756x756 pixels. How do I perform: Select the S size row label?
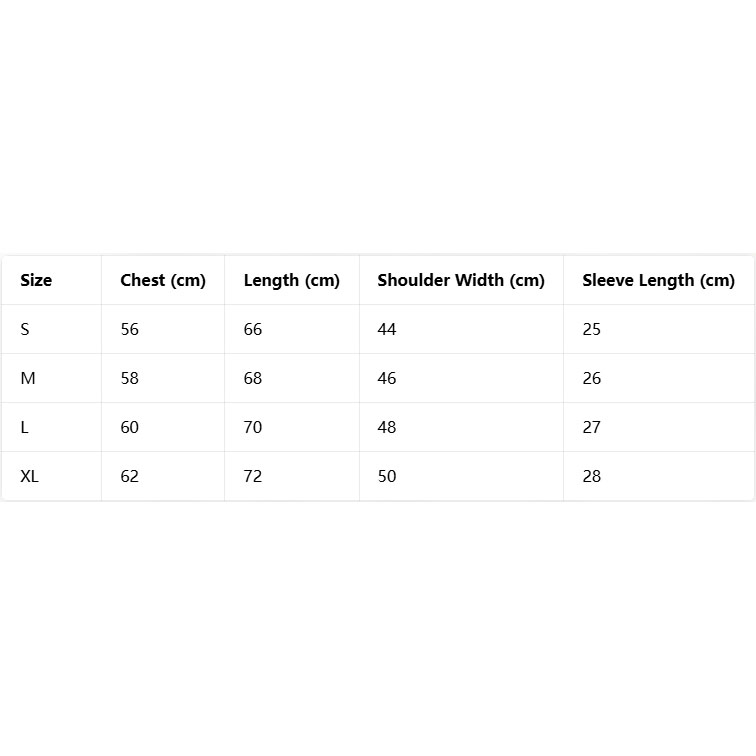point(25,329)
